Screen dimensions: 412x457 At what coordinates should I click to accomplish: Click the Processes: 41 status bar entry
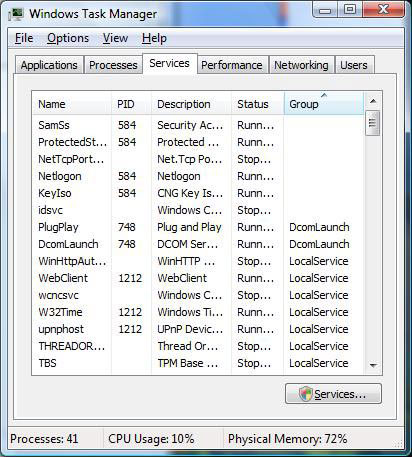[x=44, y=439]
